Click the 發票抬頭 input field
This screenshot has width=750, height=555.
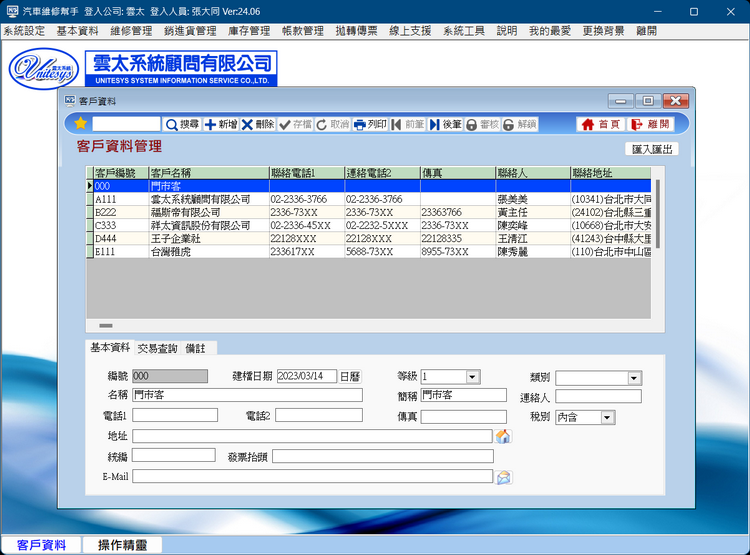[383, 456]
